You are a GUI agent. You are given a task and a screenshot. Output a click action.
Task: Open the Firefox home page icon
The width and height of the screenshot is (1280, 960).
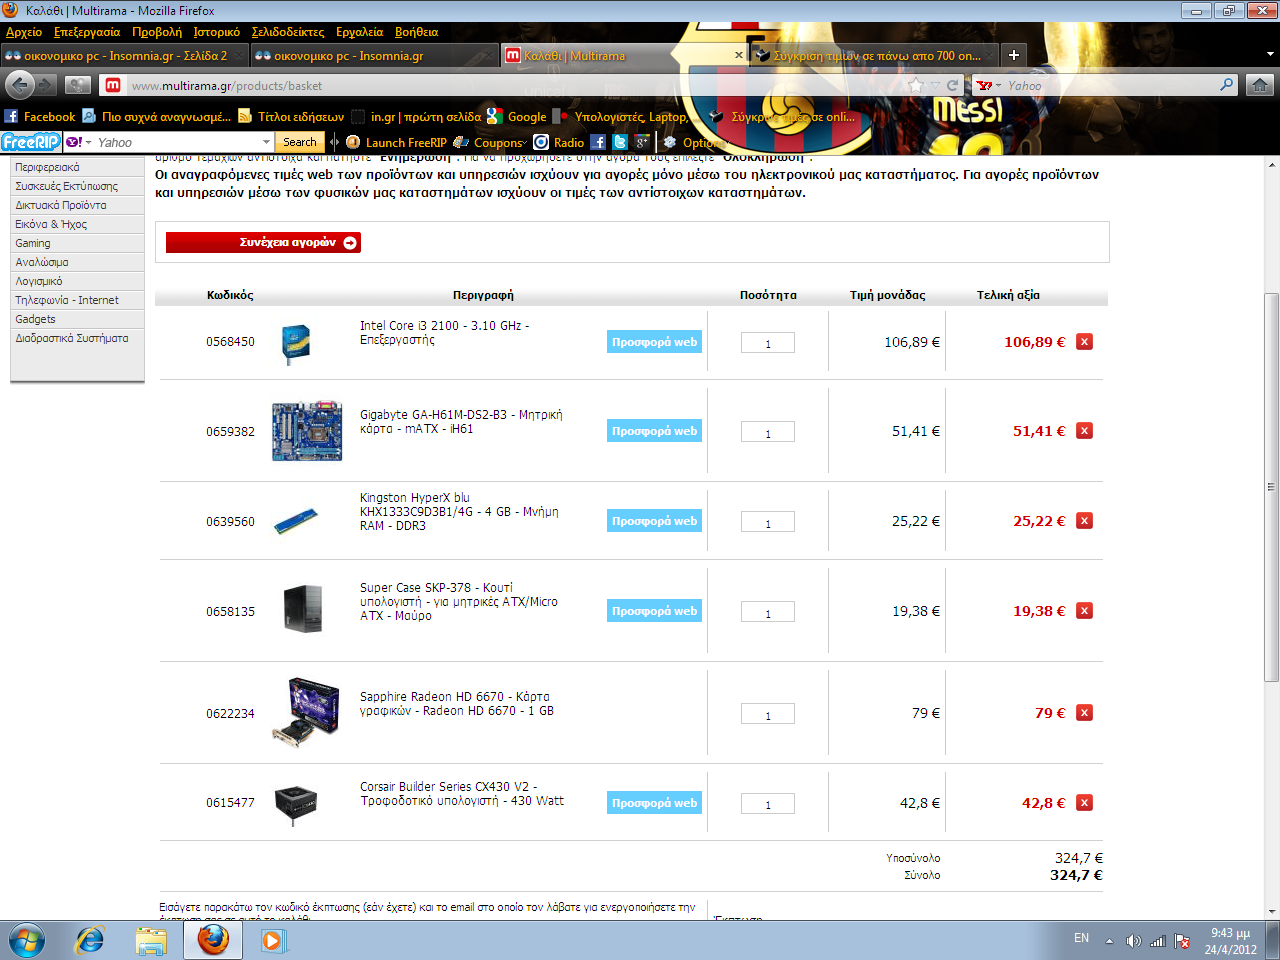click(x=1260, y=85)
